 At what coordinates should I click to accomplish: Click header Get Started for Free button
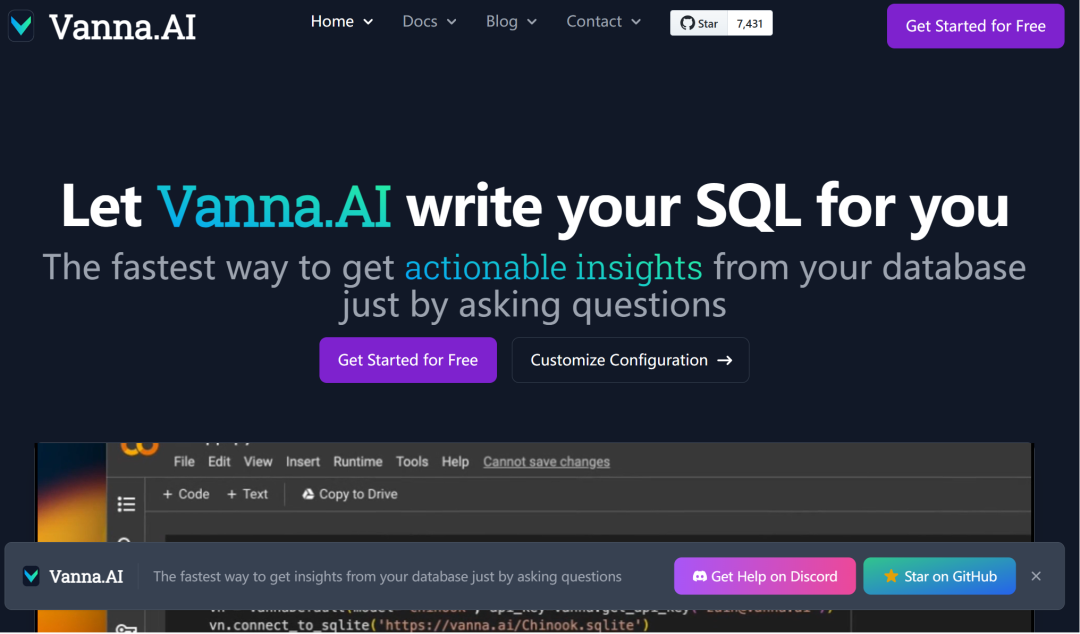975,26
